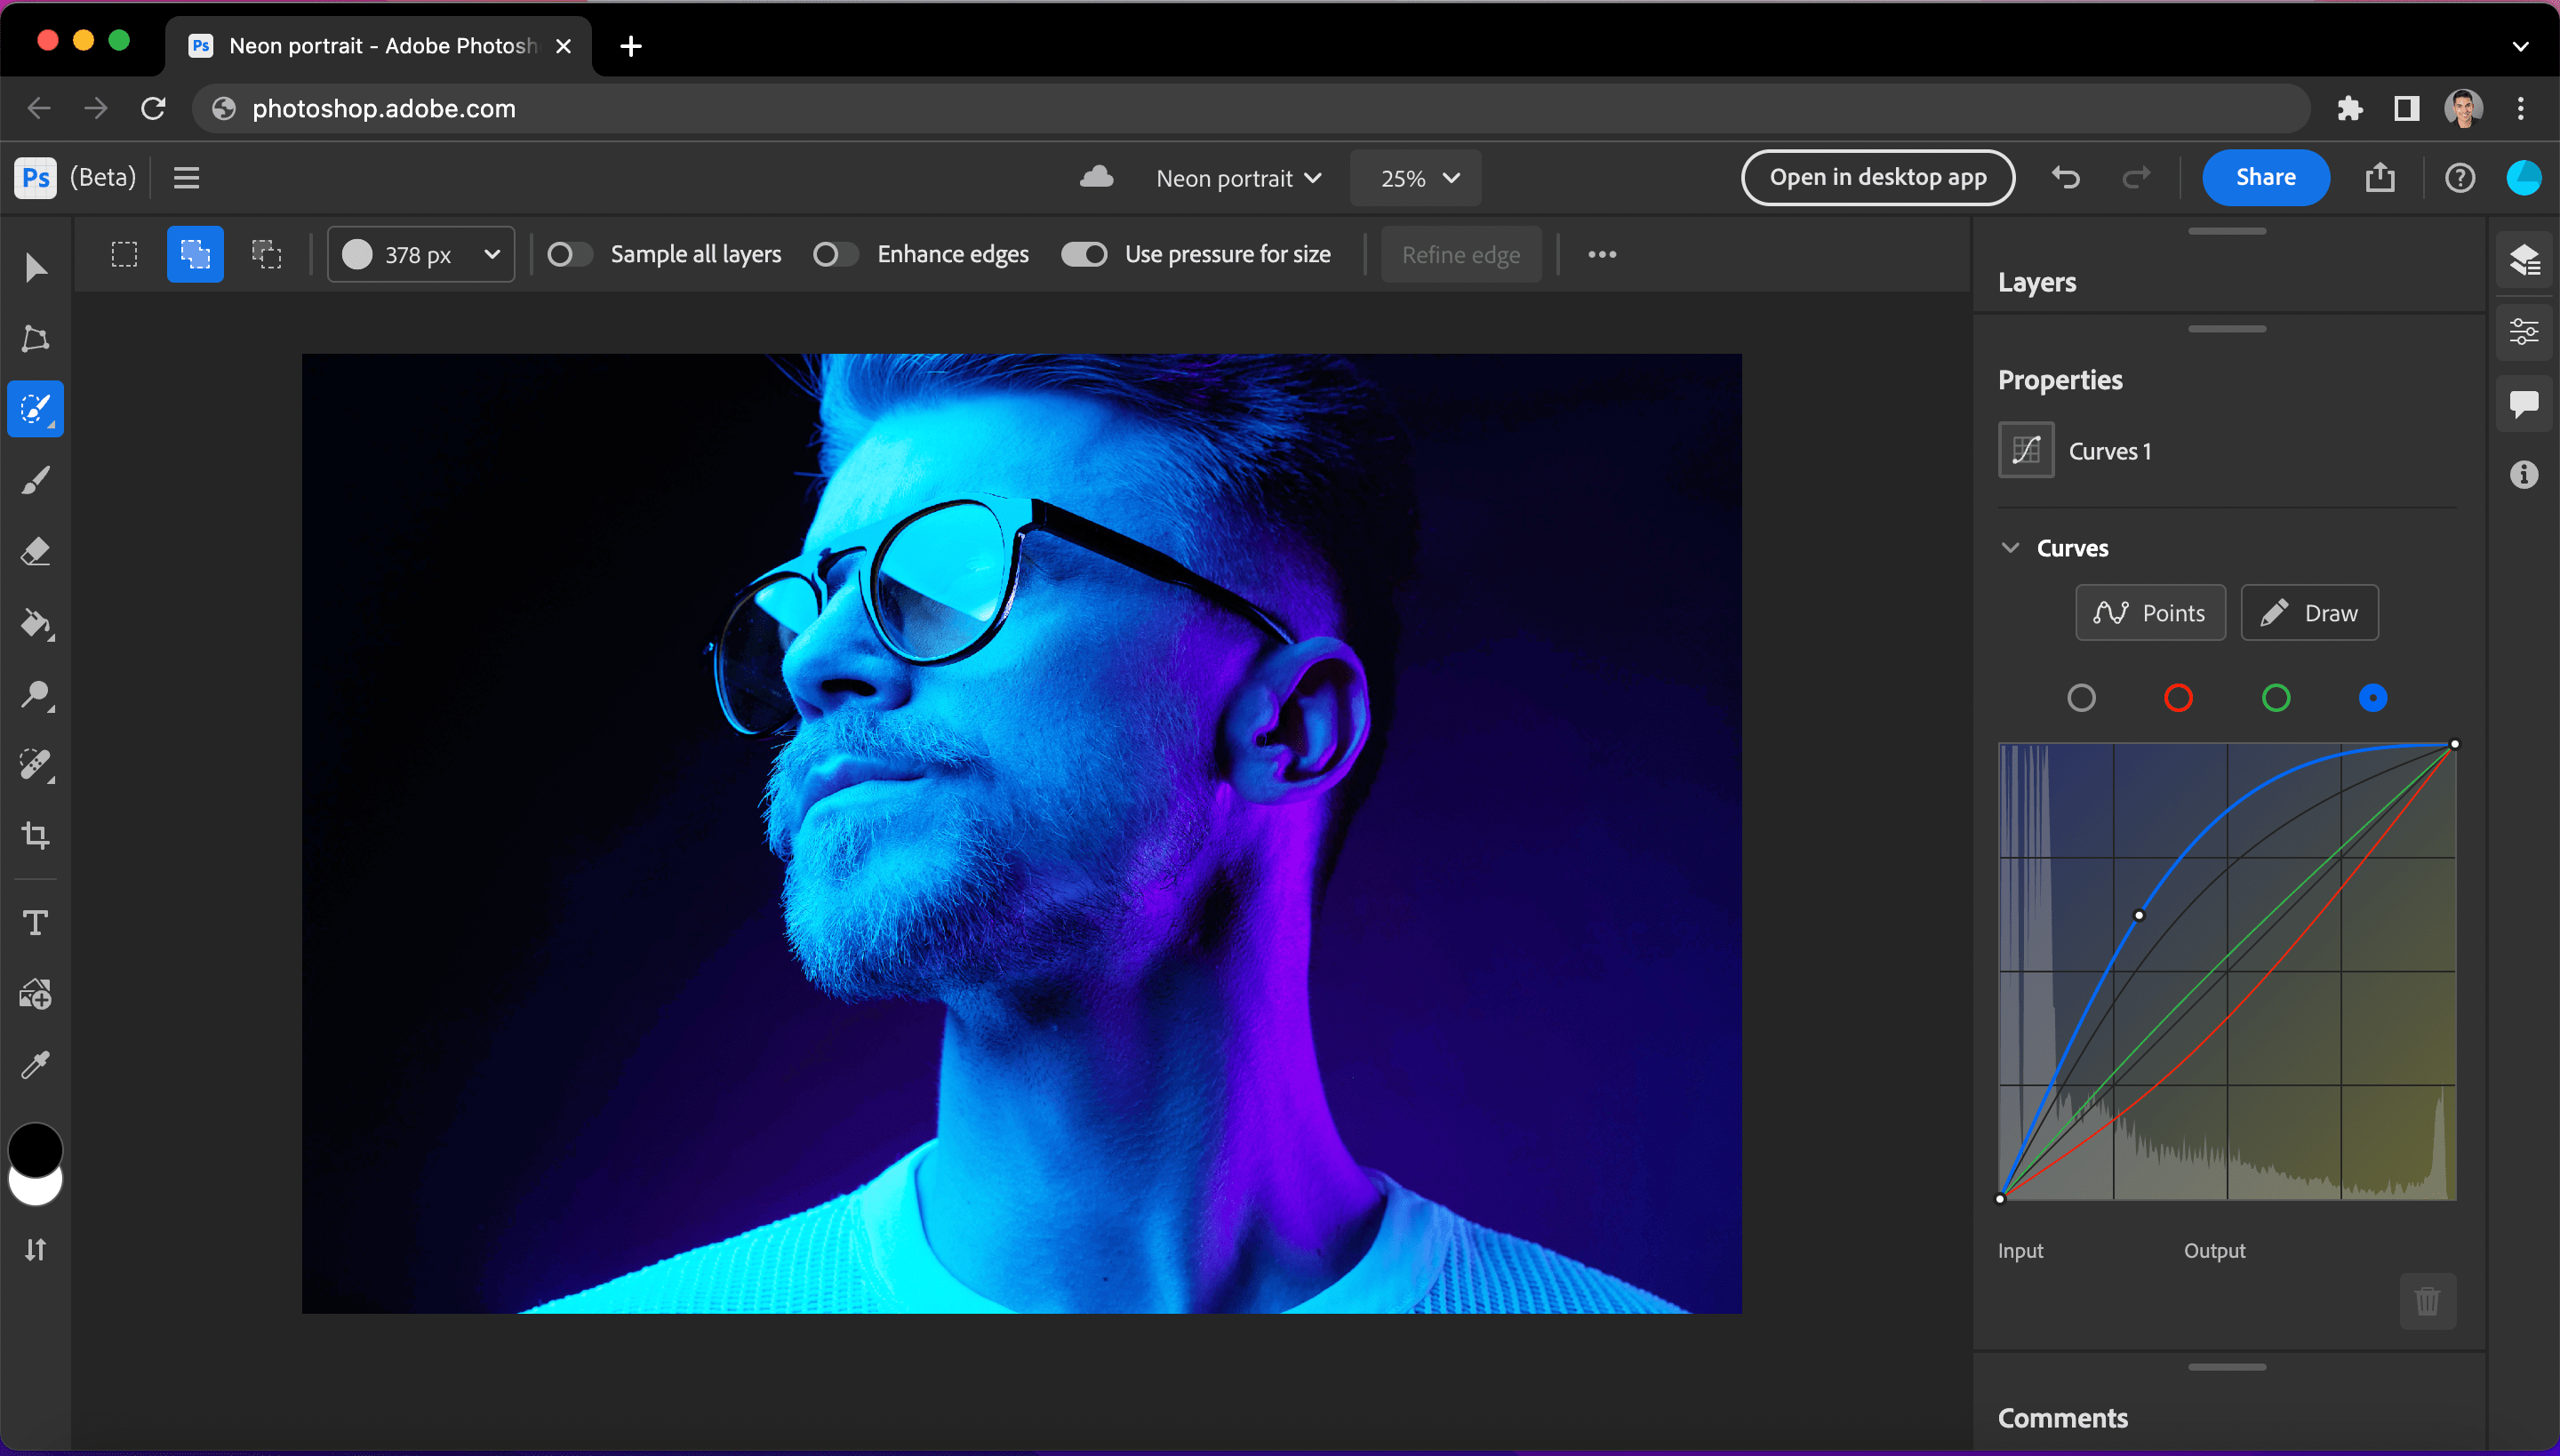Viewport: 2560px width, 1456px height.
Task: Select the Object Selection tool
Action: (x=37, y=410)
